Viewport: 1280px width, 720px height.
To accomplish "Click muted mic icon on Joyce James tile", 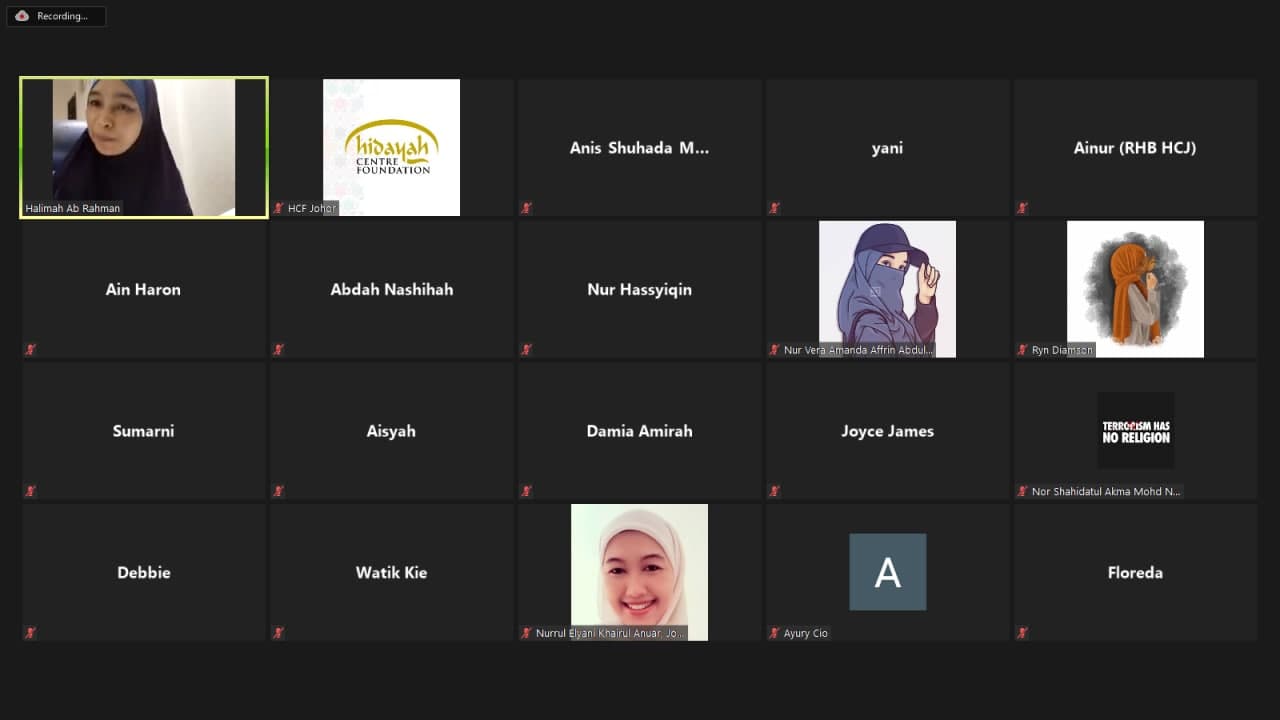I will [x=775, y=491].
